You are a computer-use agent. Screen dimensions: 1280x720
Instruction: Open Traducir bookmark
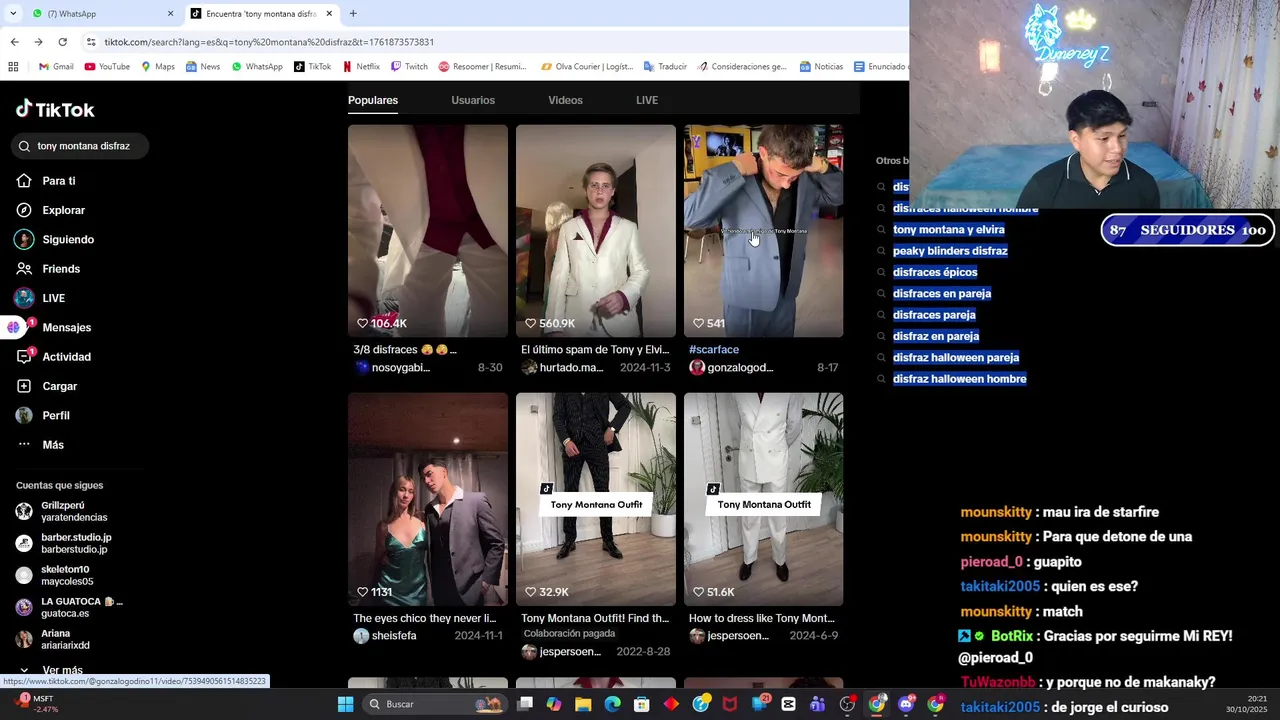click(665, 67)
